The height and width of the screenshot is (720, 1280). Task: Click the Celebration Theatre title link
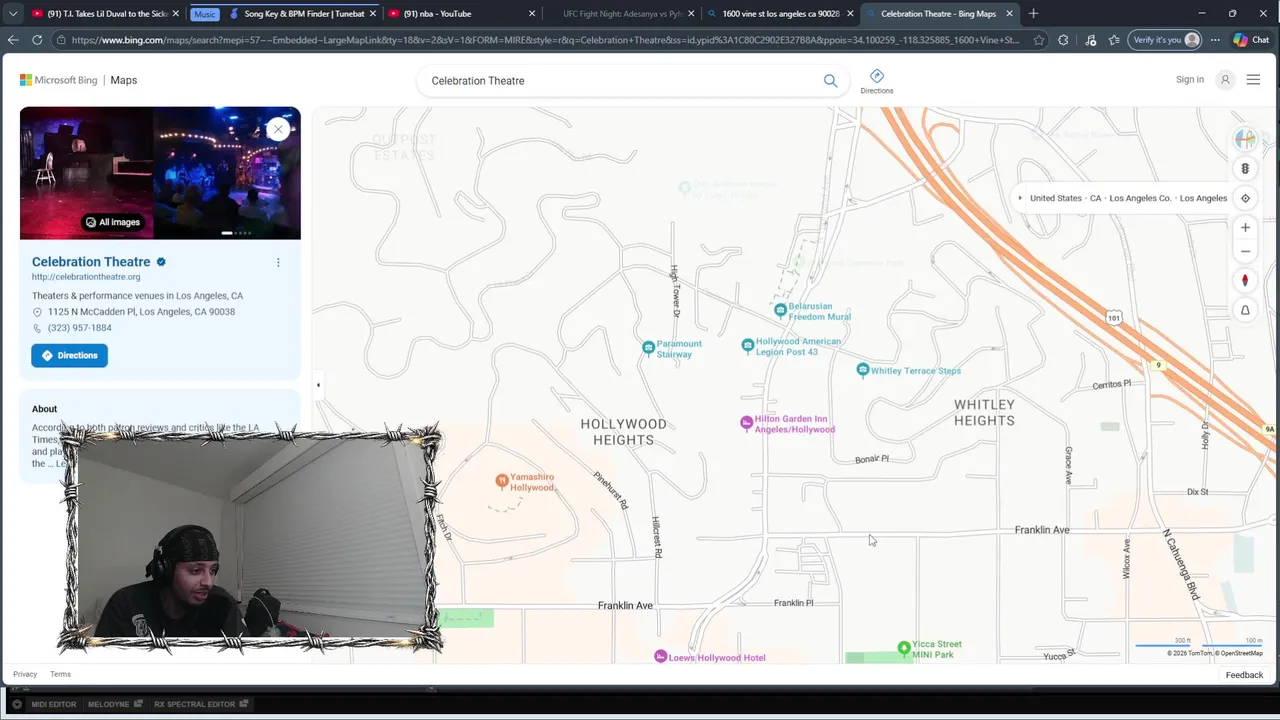point(91,262)
